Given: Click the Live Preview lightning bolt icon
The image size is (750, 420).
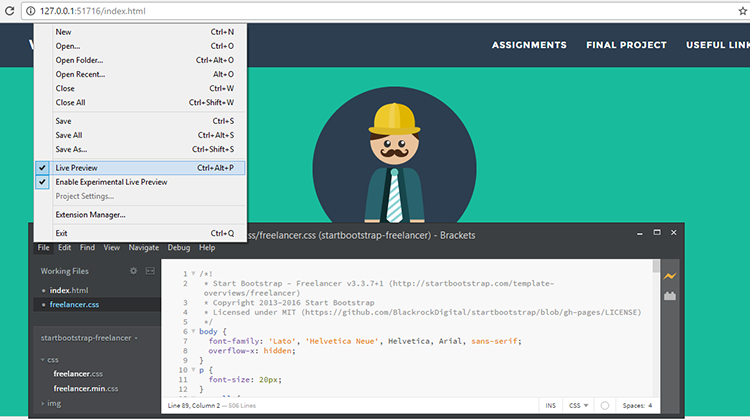Looking at the screenshot, I should click(x=670, y=276).
